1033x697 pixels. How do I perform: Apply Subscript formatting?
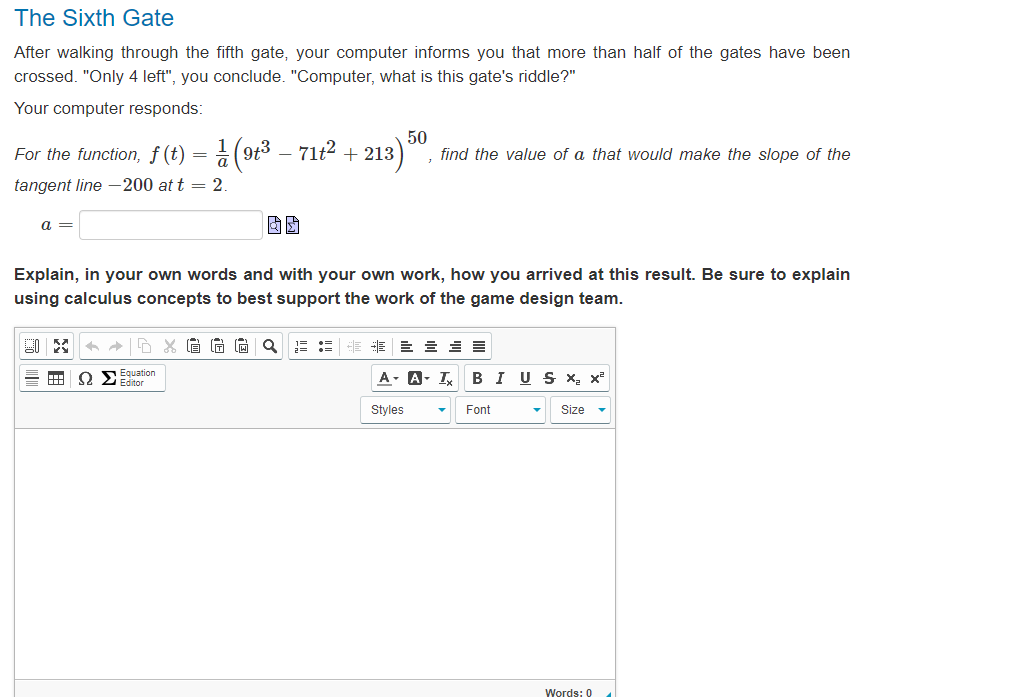tap(572, 378)
